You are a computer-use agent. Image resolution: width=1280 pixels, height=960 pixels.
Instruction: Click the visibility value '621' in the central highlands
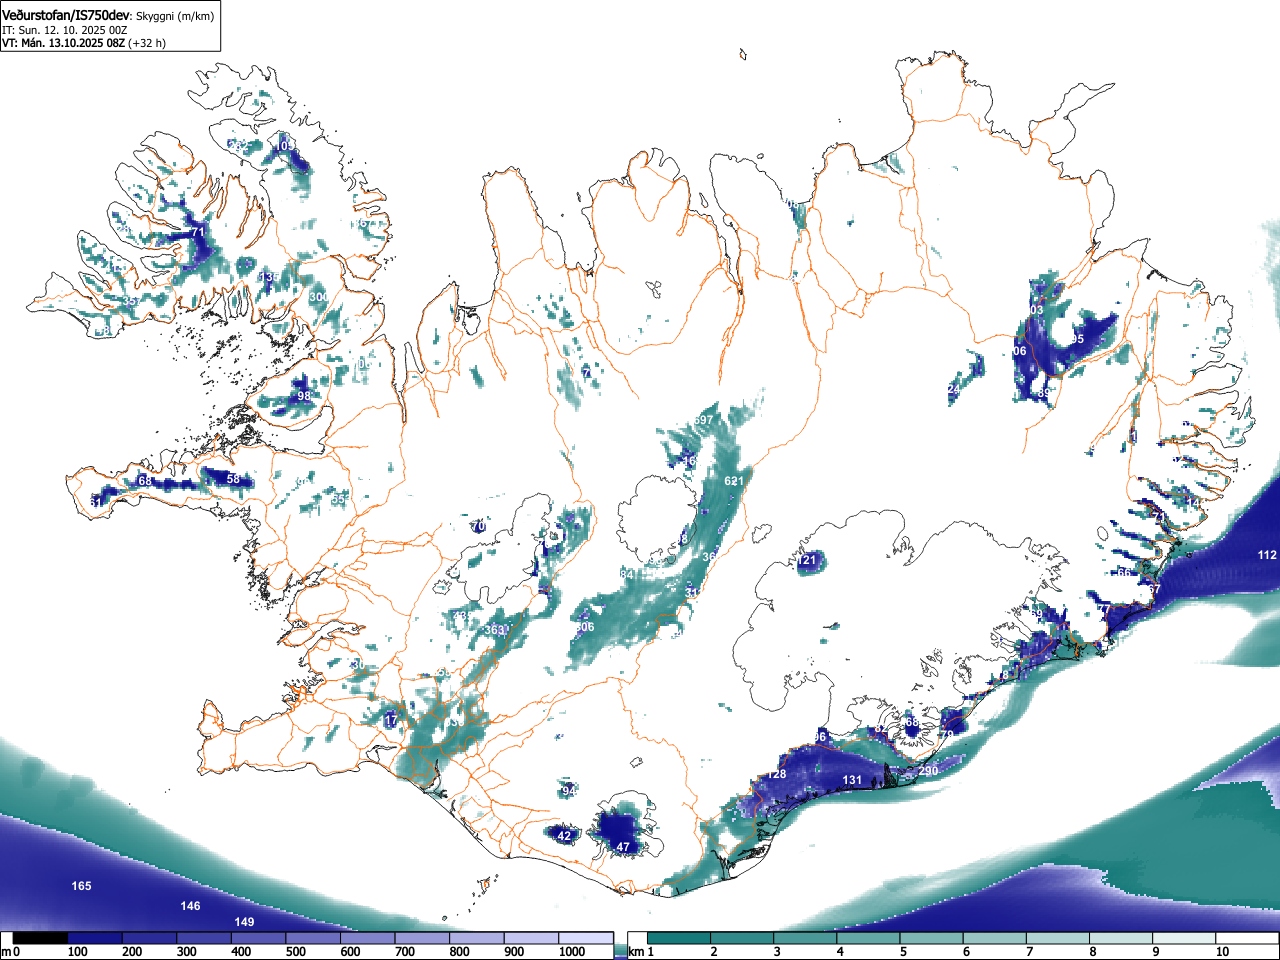coord(734,481)
